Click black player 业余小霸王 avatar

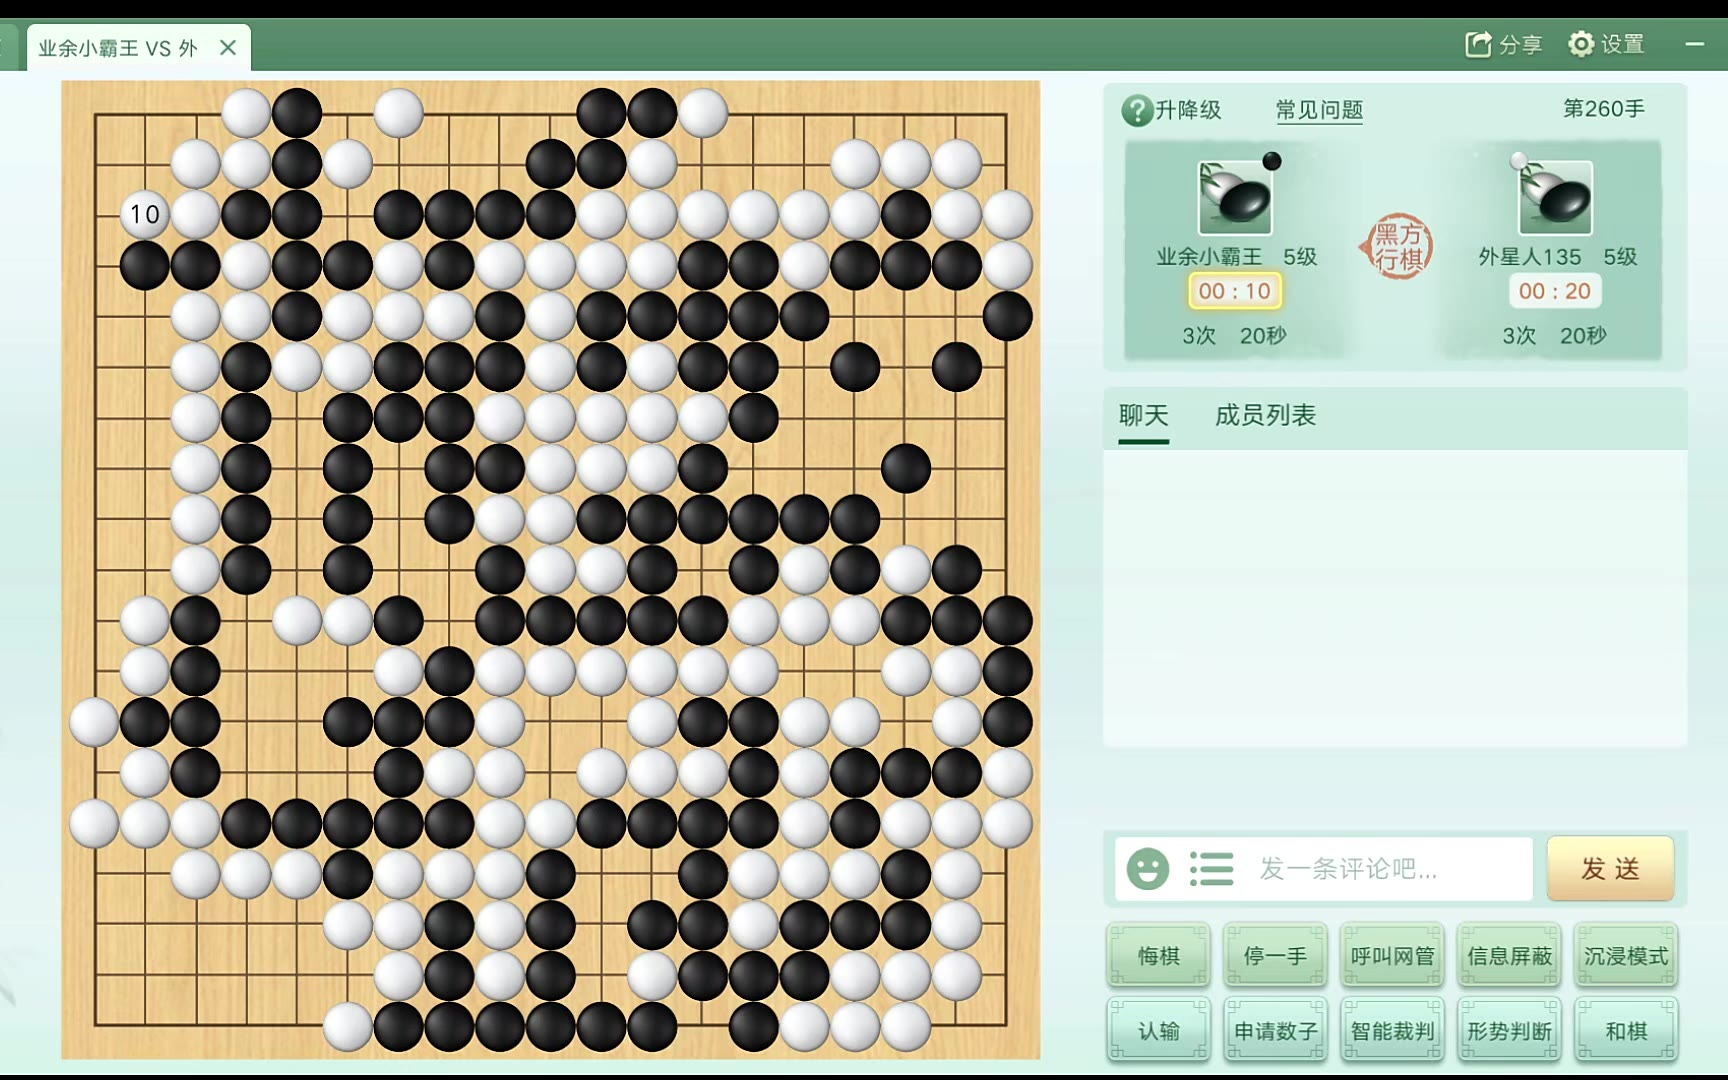point(1235,198)
